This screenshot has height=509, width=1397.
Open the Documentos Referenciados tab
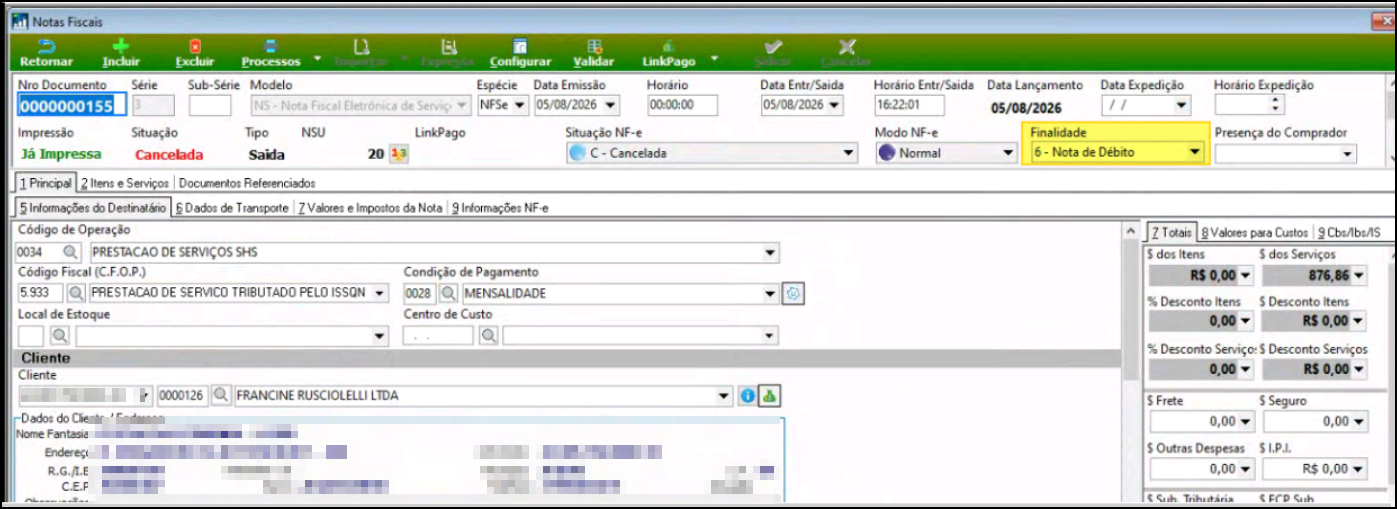click(x=247, y=184)
